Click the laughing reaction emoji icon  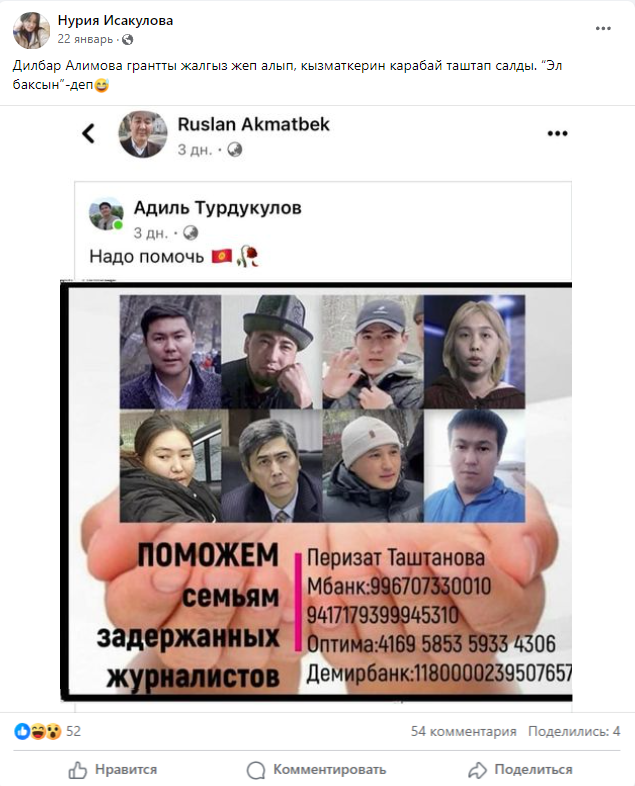point(38,731)
